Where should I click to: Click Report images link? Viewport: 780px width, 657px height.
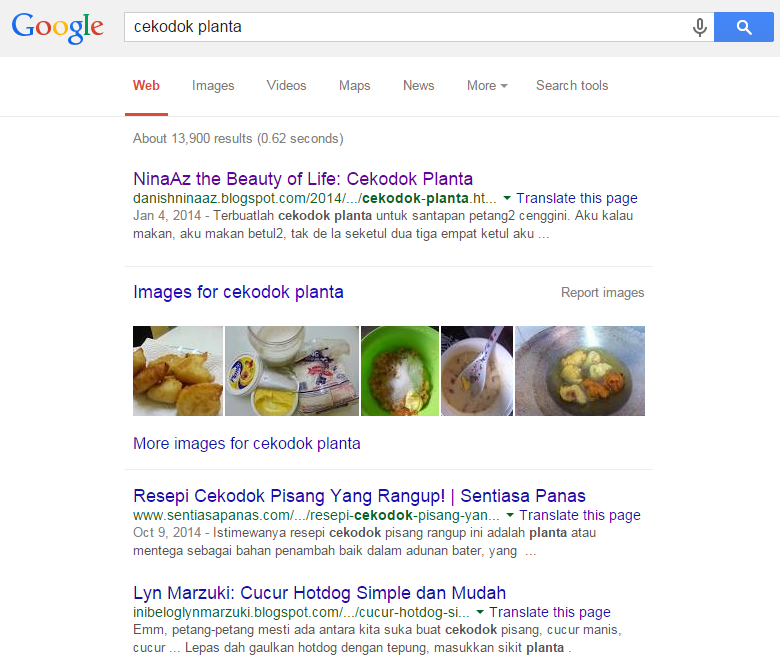coord(602,292)
